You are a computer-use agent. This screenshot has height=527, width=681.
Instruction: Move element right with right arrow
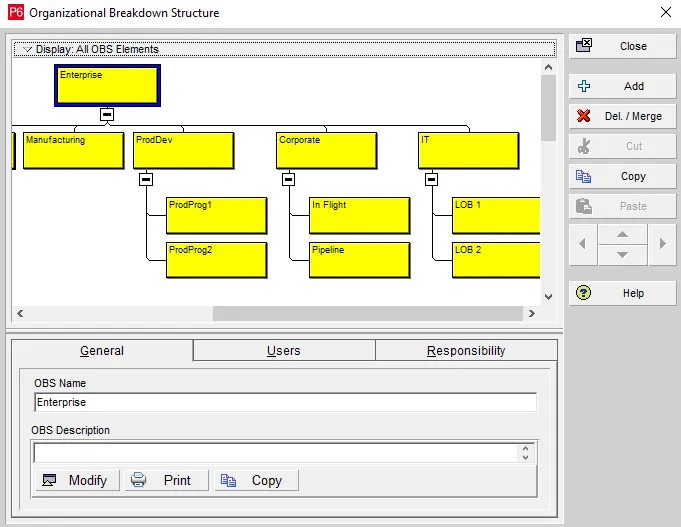662,244
